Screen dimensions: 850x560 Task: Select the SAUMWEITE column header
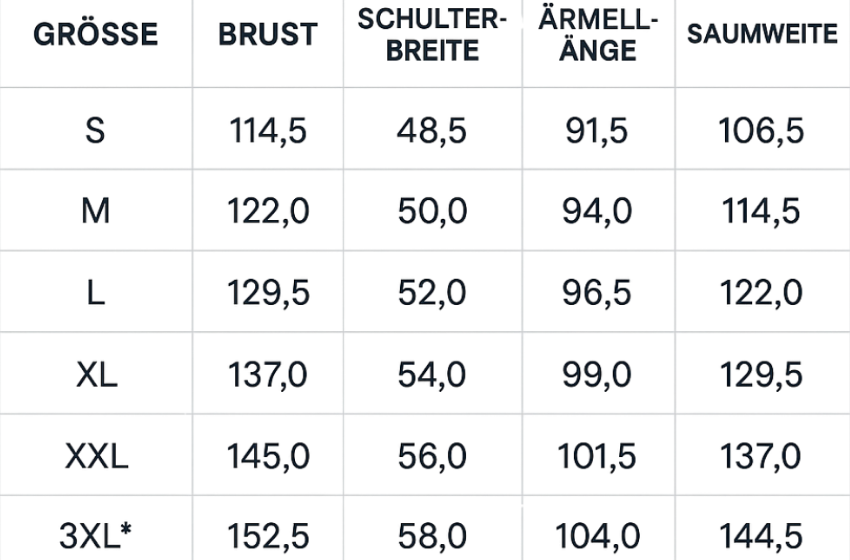click(762, 35)
